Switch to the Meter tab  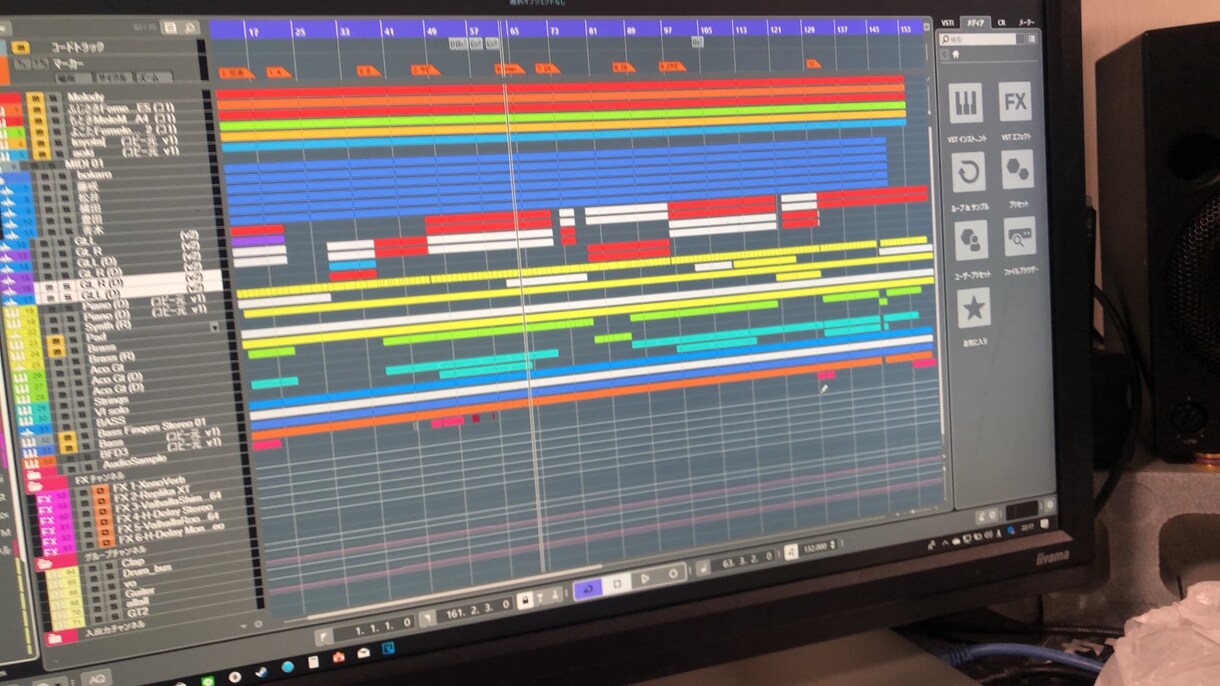(x=1027, y=23)
